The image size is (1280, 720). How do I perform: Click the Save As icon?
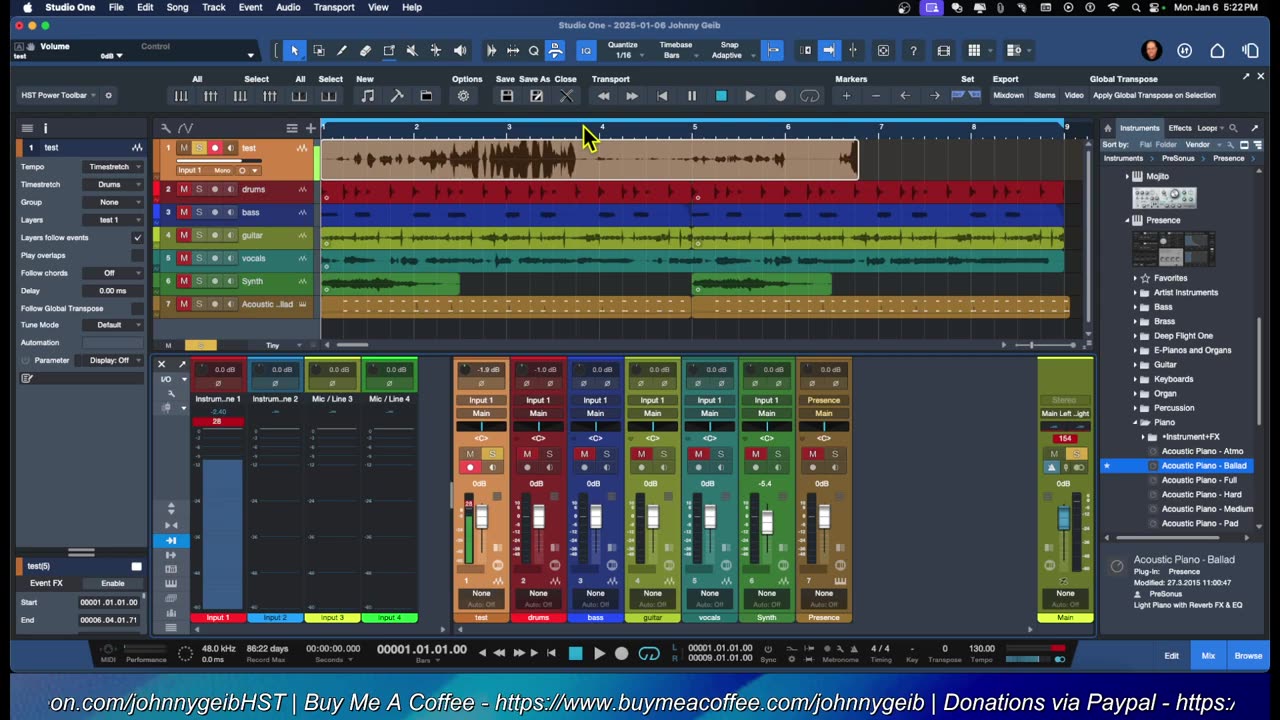coord(536,96)
